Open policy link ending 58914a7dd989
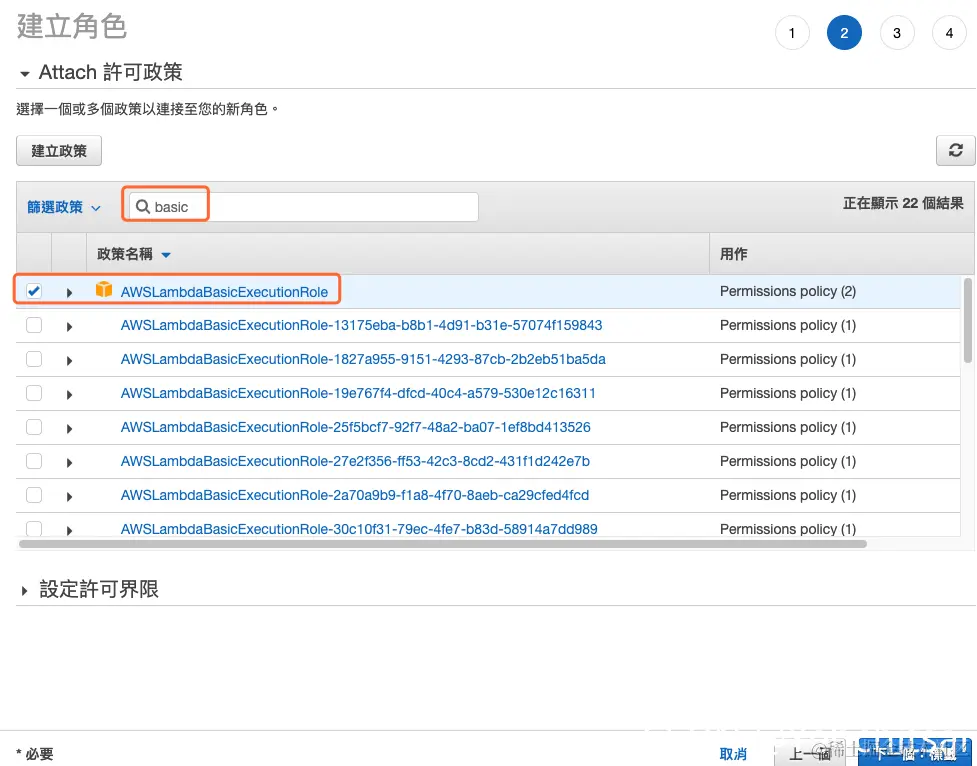Screen dimensions: 977x766 coord(359,529)
